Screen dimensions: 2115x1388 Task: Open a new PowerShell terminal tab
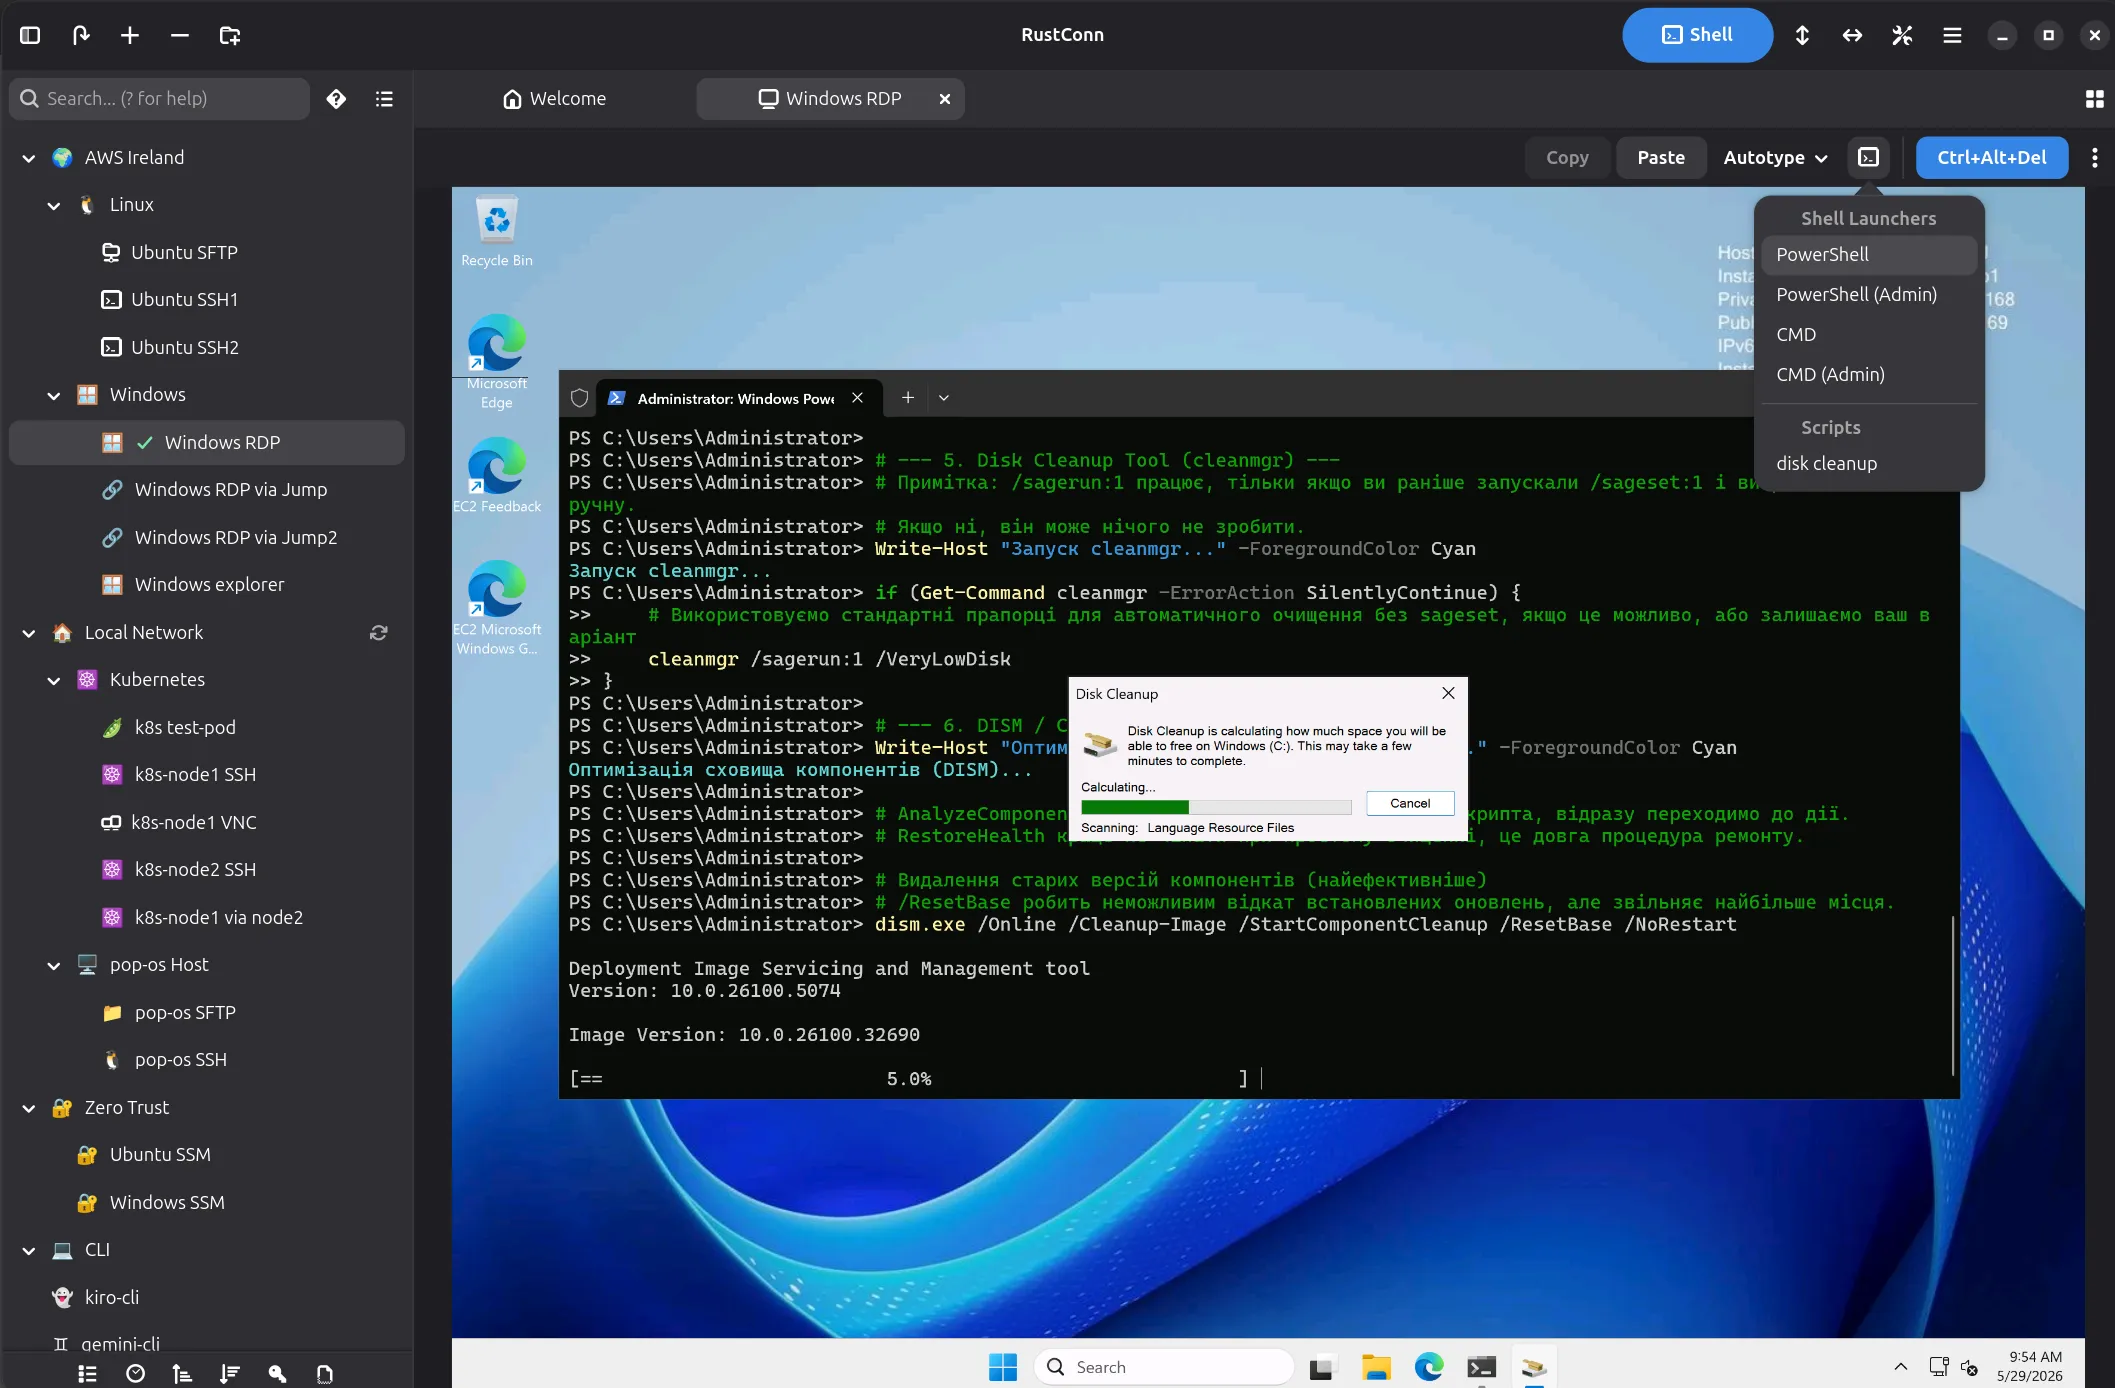click(907, 397)
